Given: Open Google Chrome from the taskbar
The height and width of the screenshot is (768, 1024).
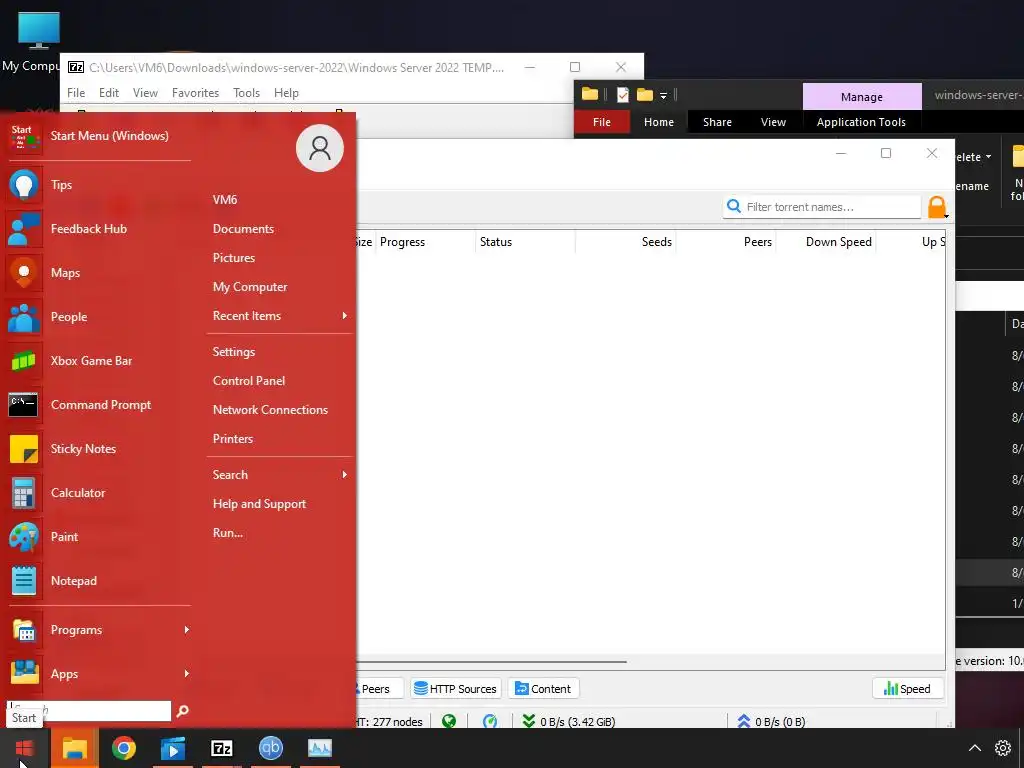Looking at the screenshot, I should (x=124, y=748).
